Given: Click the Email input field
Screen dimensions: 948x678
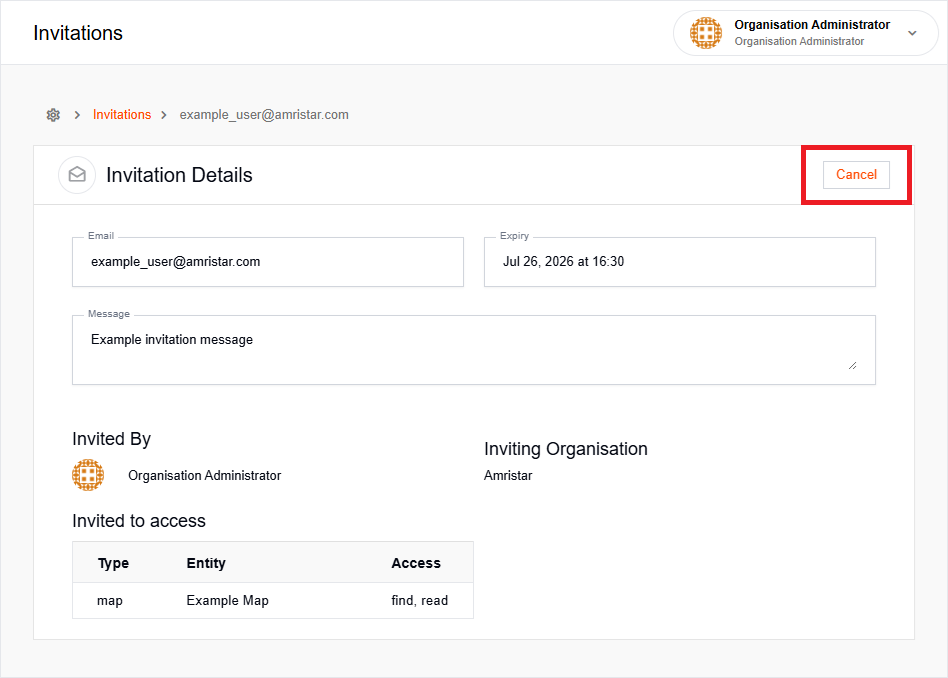Looking at the screenshot, I should (268, 262).
